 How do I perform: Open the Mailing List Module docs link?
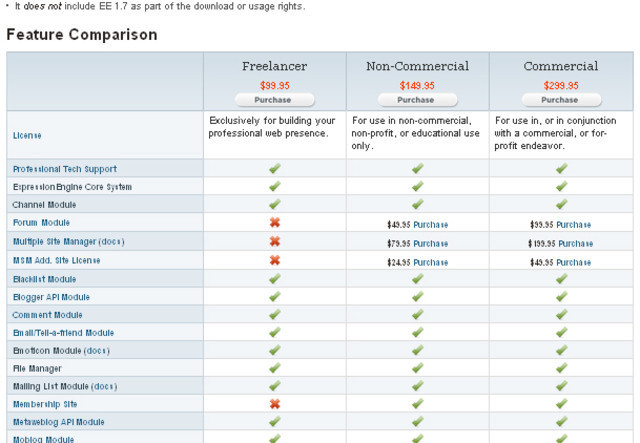[x=104, y=386]
